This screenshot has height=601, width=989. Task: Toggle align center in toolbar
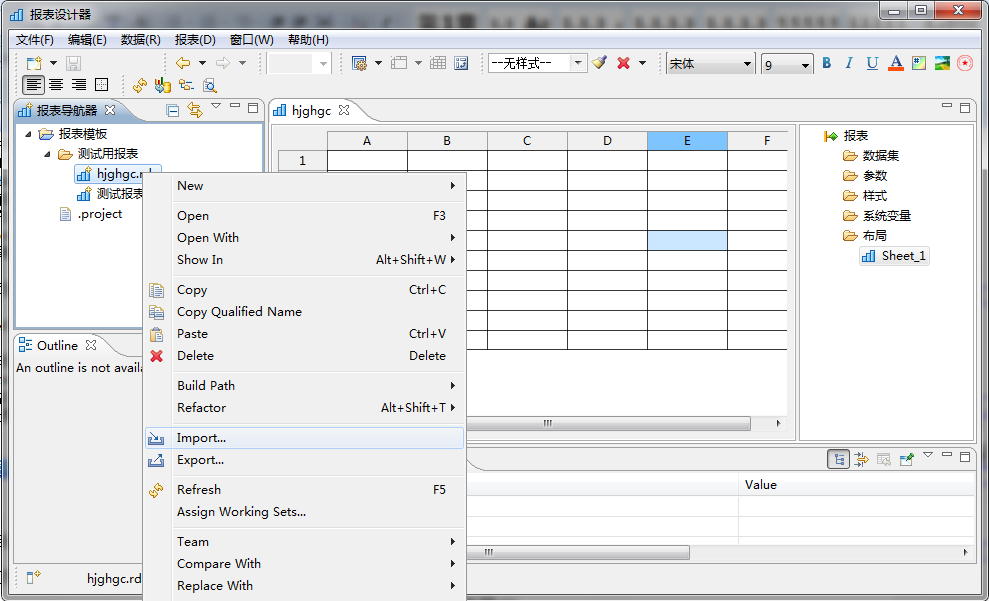[56, 85]
